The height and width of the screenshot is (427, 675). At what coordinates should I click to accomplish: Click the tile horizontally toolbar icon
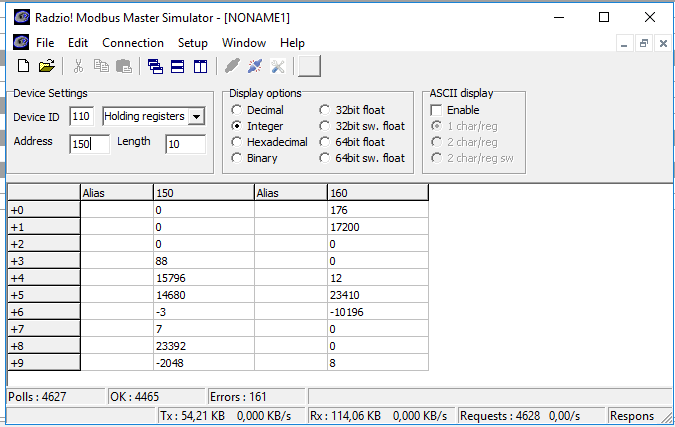pyautogui.click(x=177, y=67)
